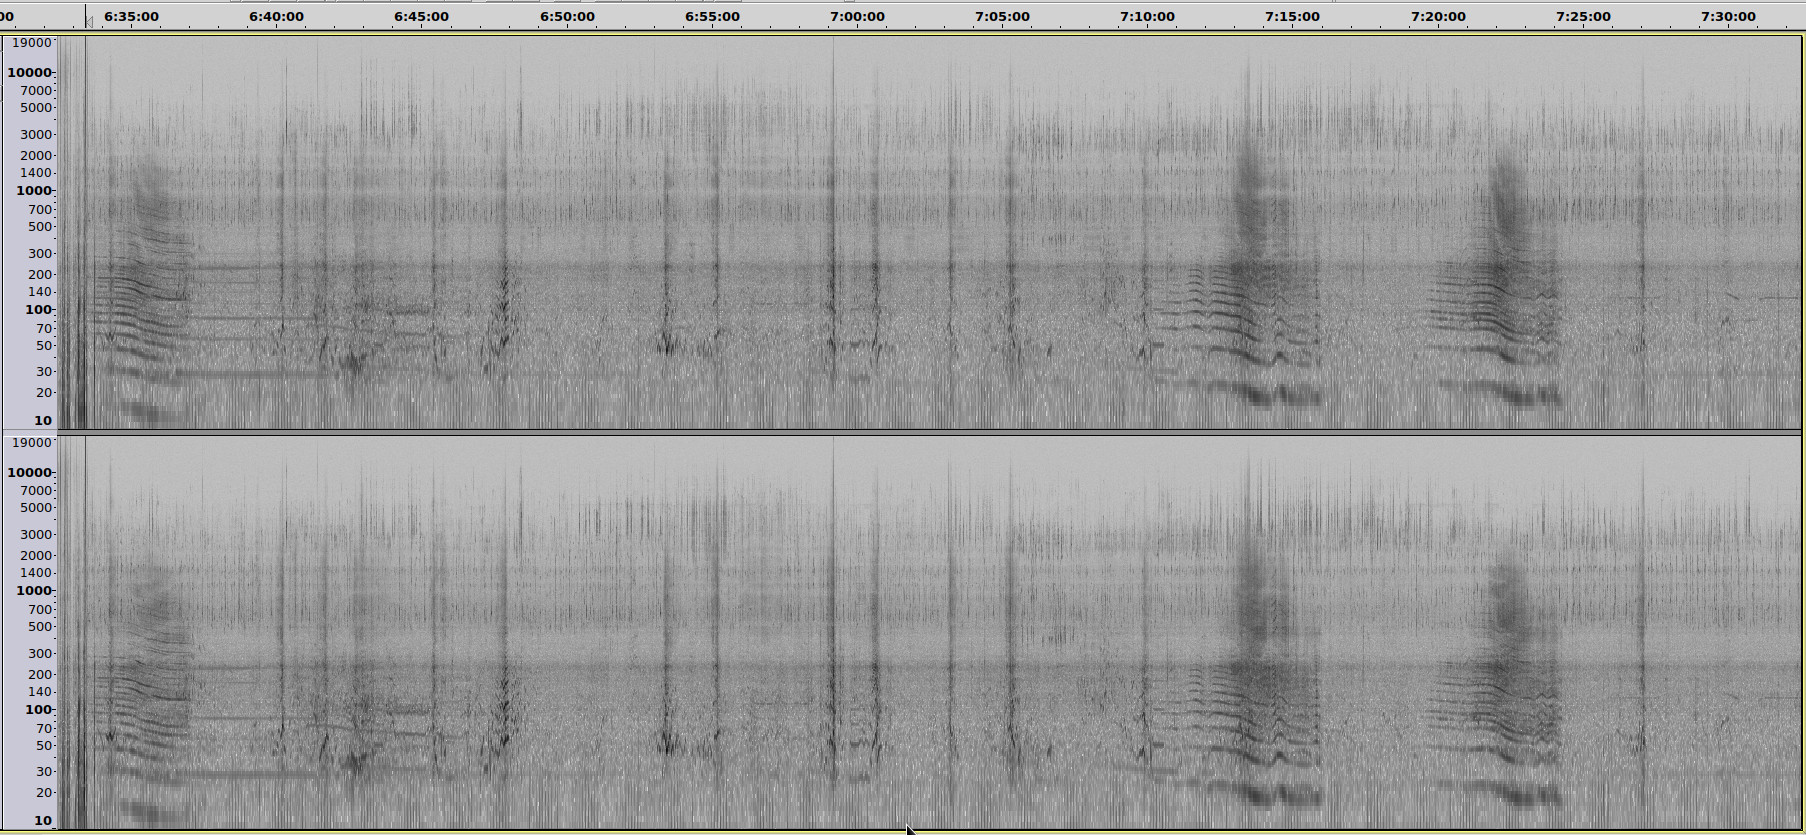Click the playhead start marker in the timeline
This screenshot has height=835, width=1806.
(88, 21)
